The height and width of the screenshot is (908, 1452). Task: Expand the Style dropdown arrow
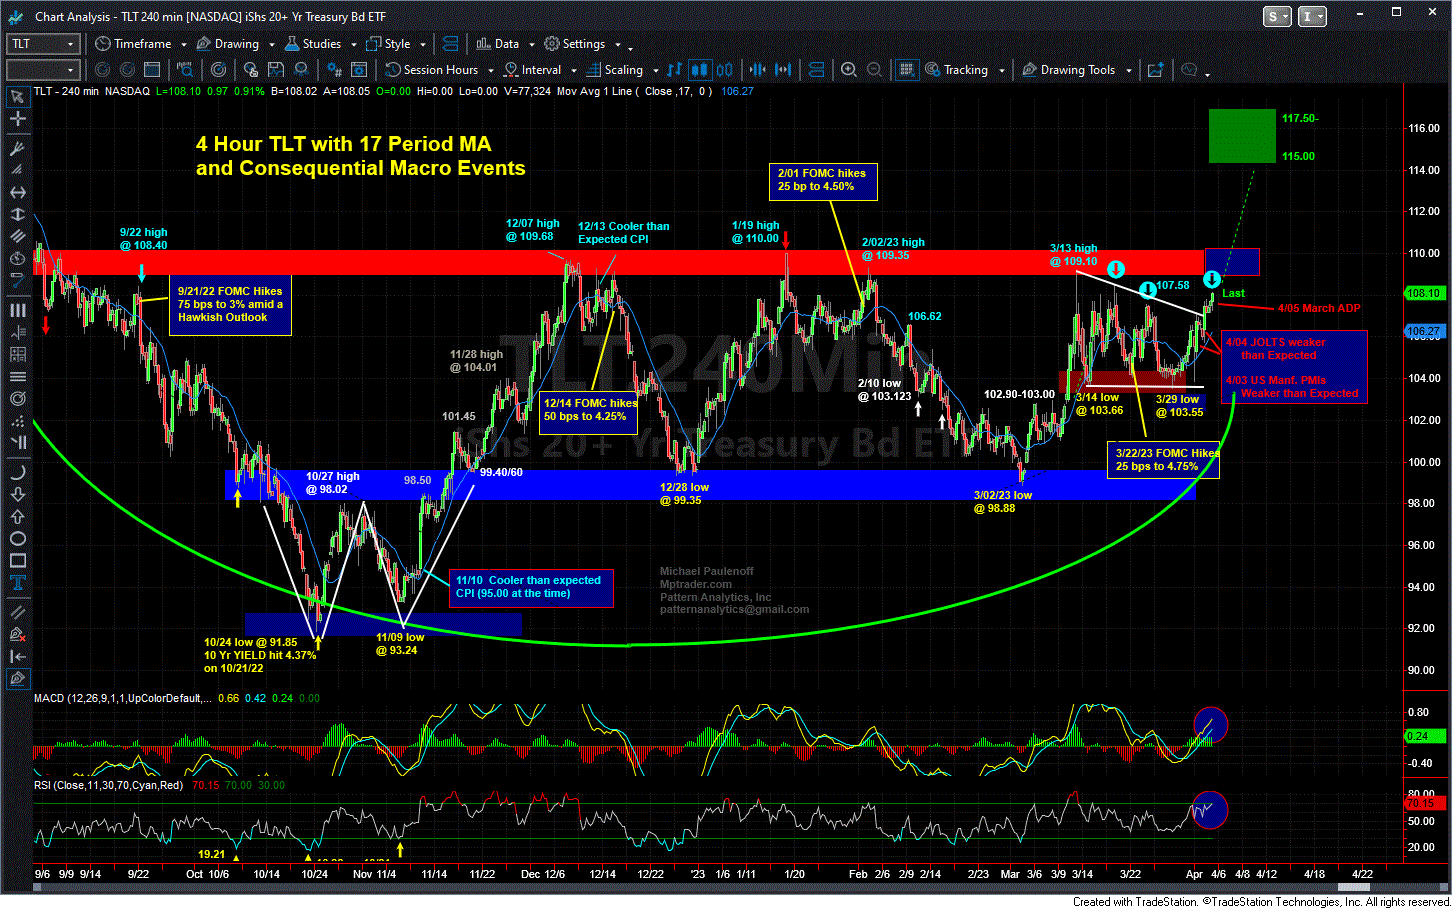(x=423, y=45)
